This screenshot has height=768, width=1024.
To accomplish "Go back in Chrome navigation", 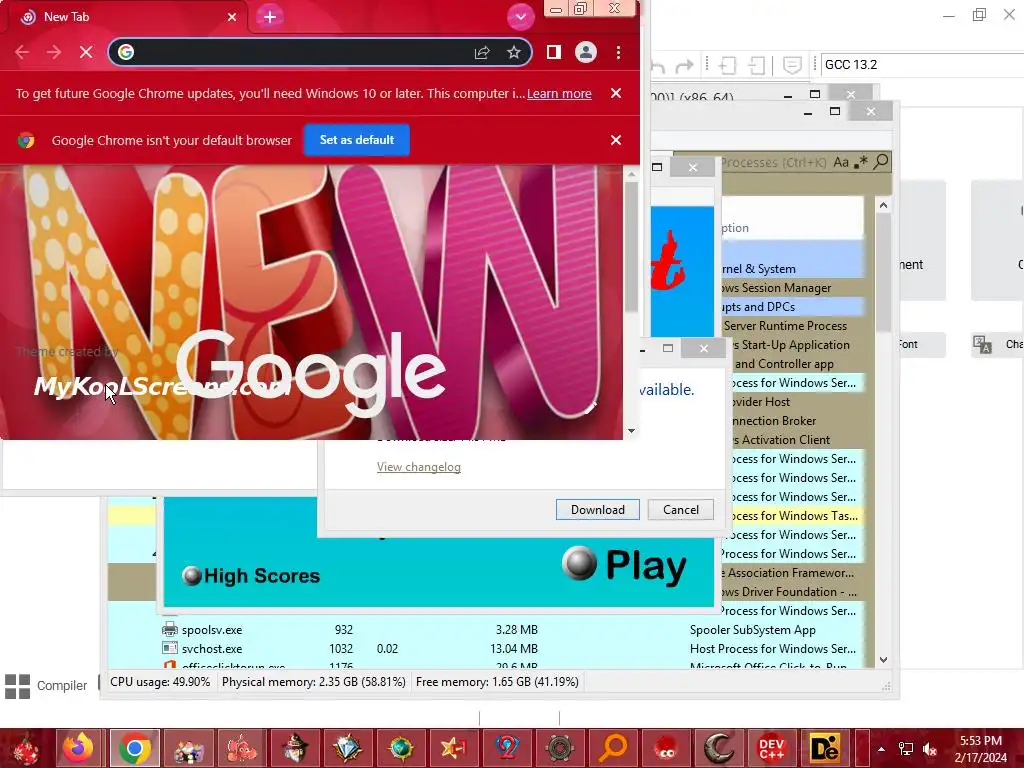I will pos(22,52).
